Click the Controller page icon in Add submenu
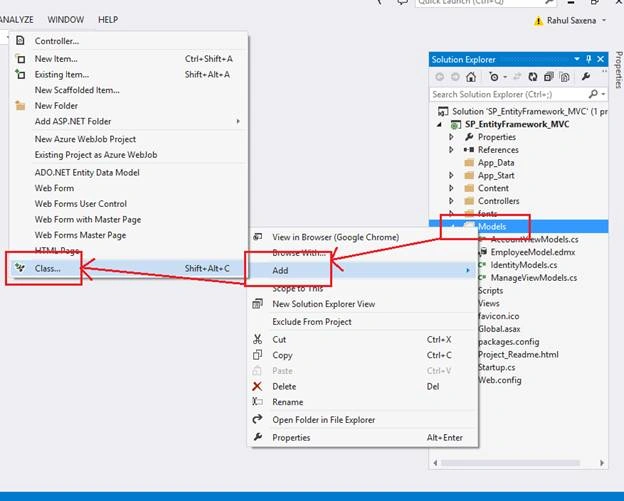The height and width of the screenshot is (501, 624). click(20, 41)
